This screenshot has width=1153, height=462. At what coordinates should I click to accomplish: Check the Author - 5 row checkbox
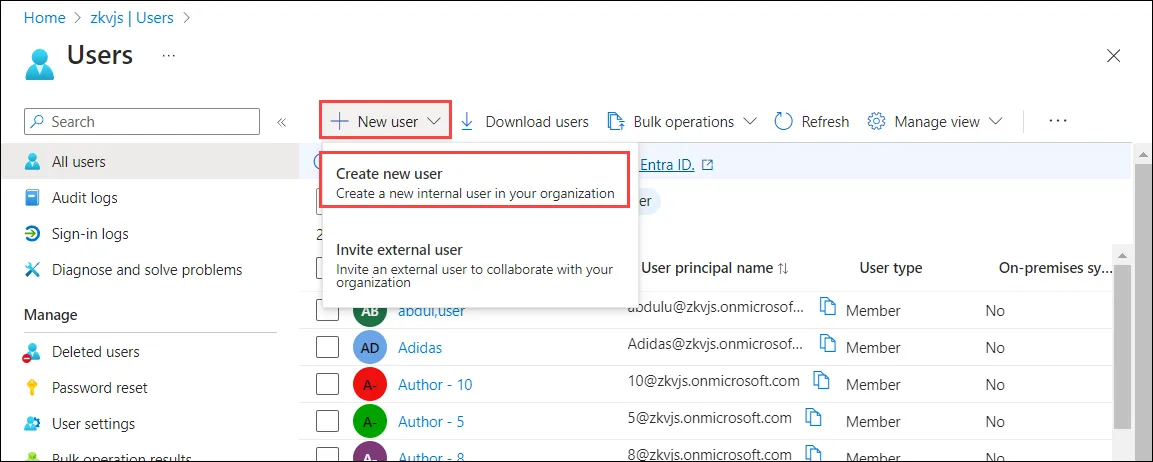[327, 421]
